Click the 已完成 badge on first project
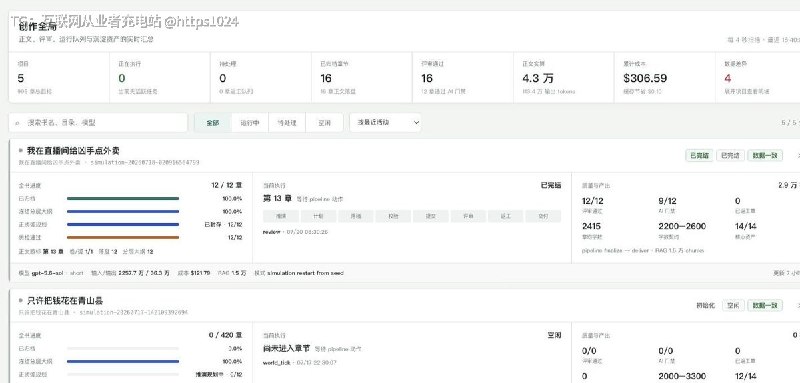 tap(730, 156)
